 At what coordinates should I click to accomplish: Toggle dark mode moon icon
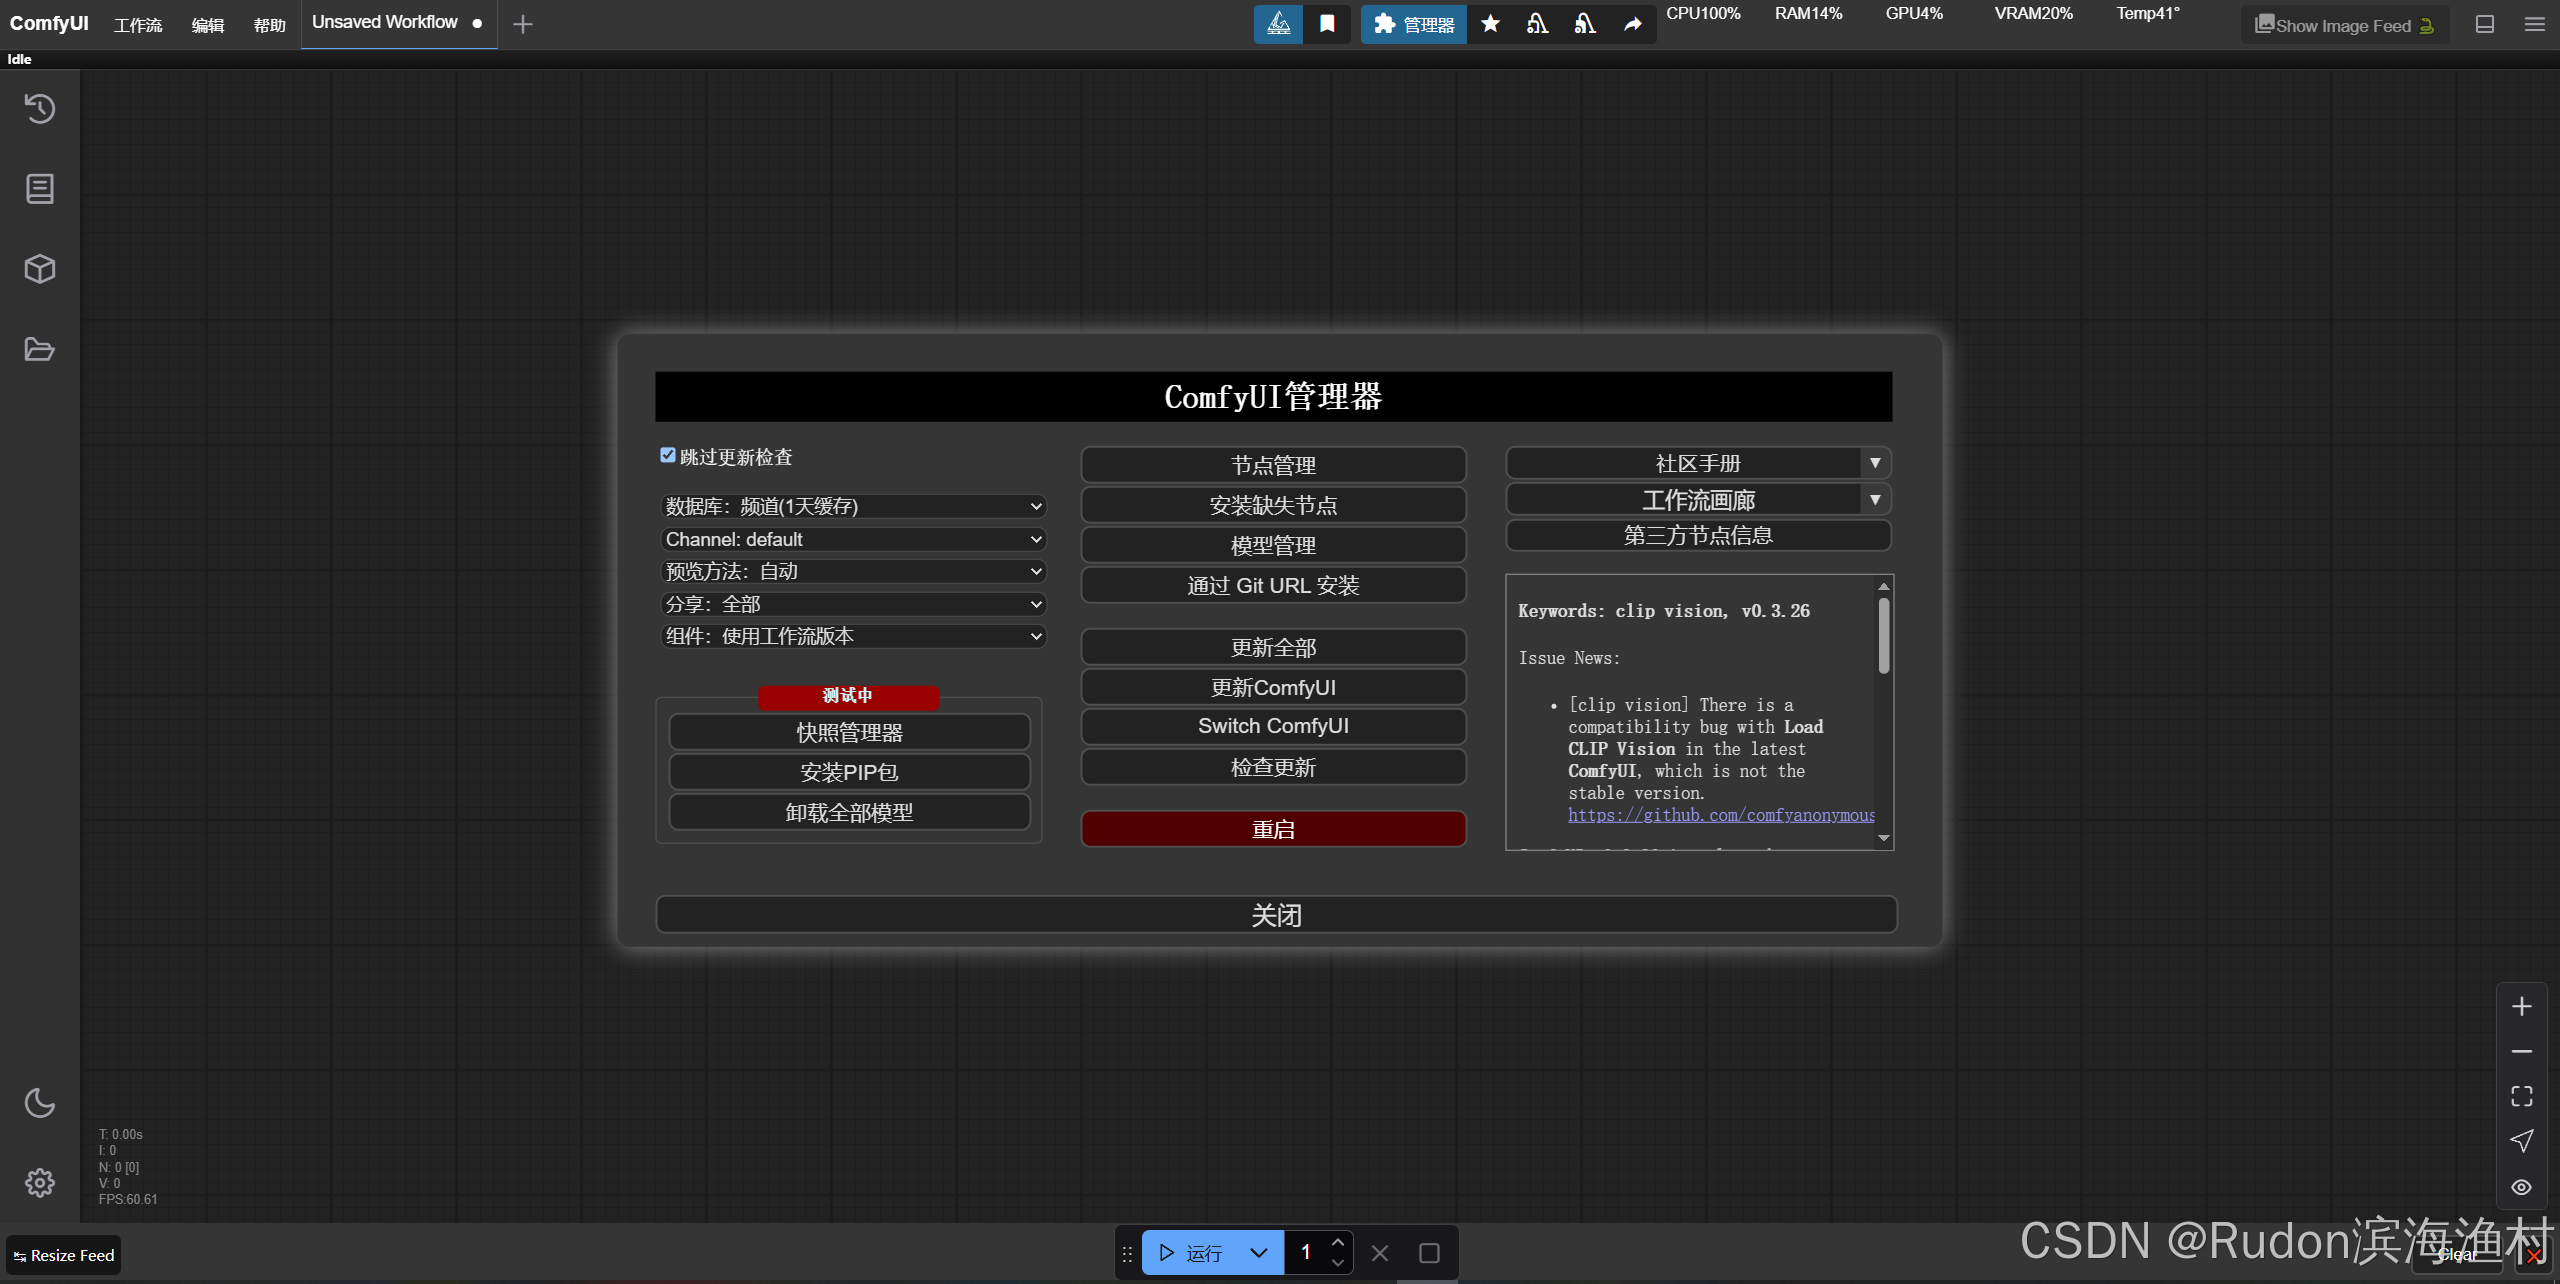tap(39, 1103)
